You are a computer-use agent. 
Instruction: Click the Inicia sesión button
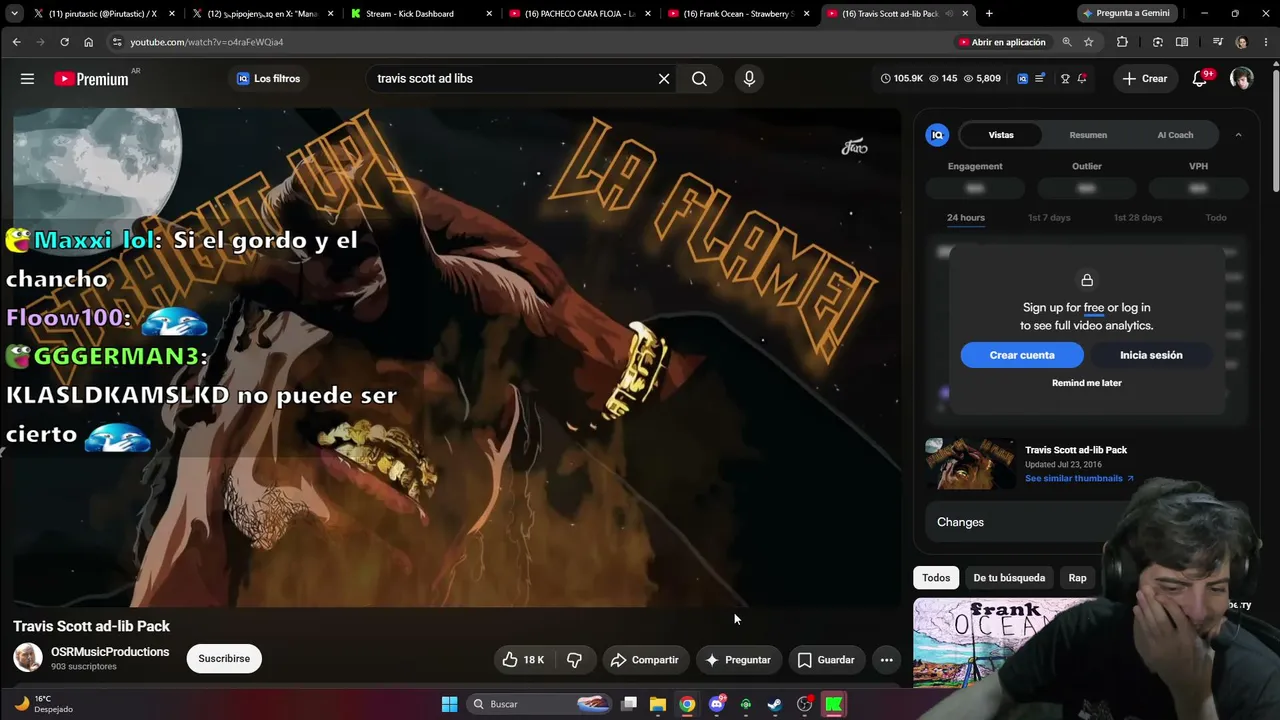coord(1151,355)
